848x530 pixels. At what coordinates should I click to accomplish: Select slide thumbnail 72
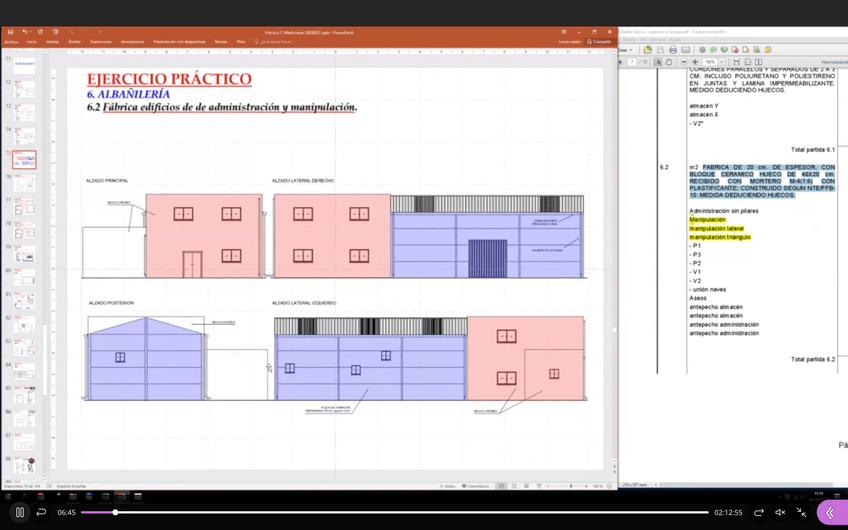point(24,89)
